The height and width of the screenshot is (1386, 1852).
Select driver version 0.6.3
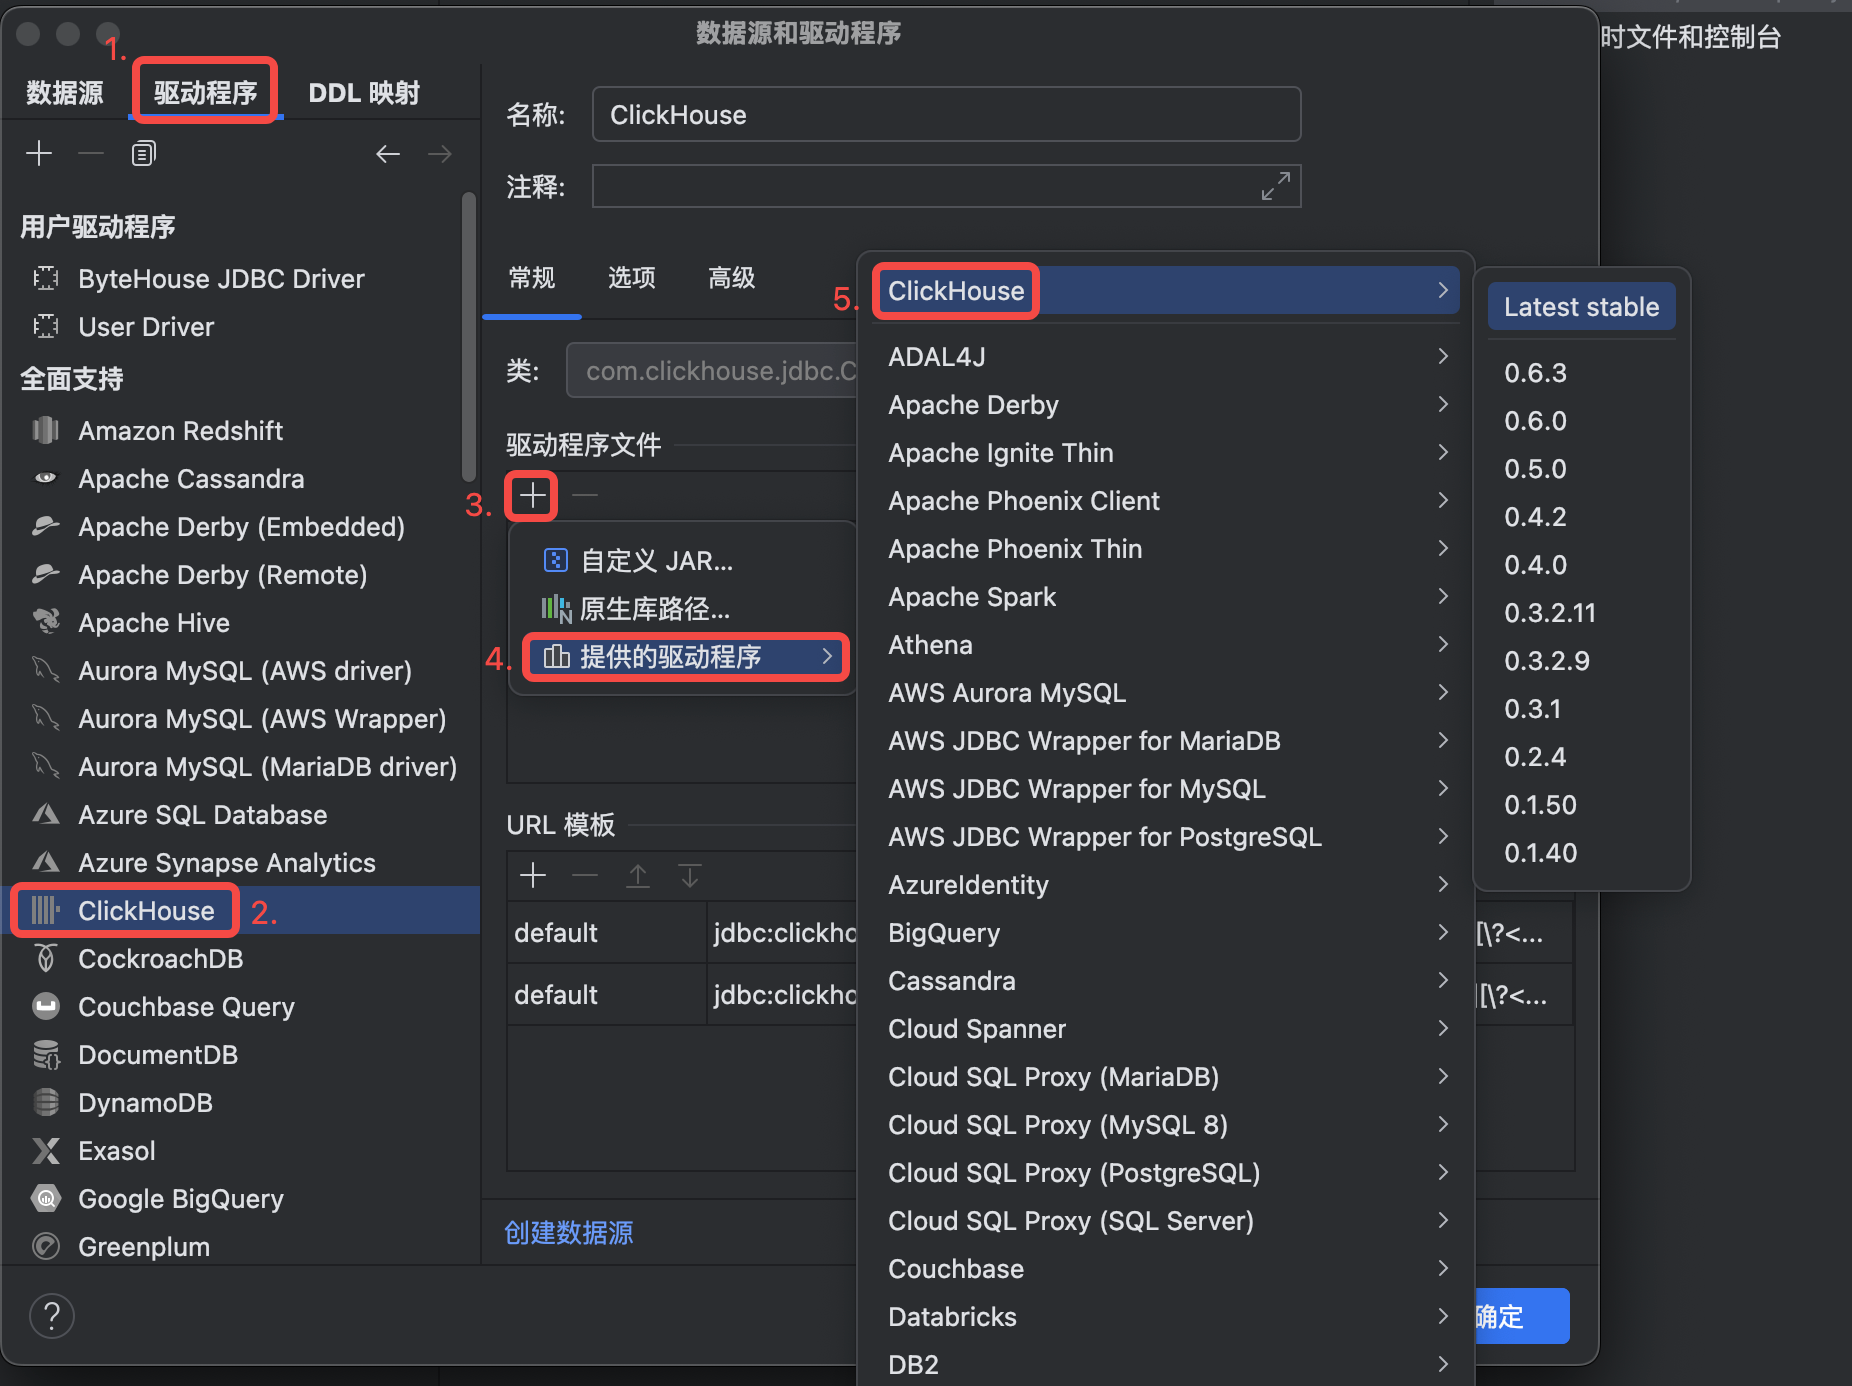point(1582,372)
